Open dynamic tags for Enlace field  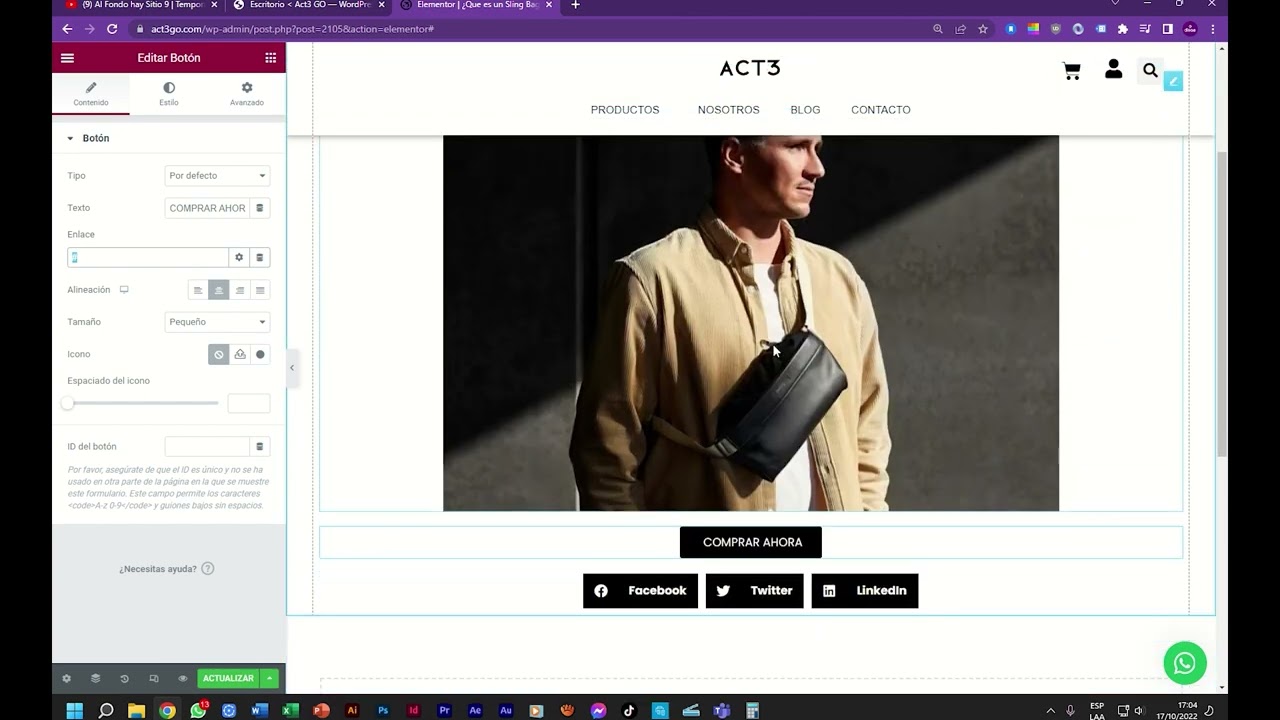[x=260, y=257]
